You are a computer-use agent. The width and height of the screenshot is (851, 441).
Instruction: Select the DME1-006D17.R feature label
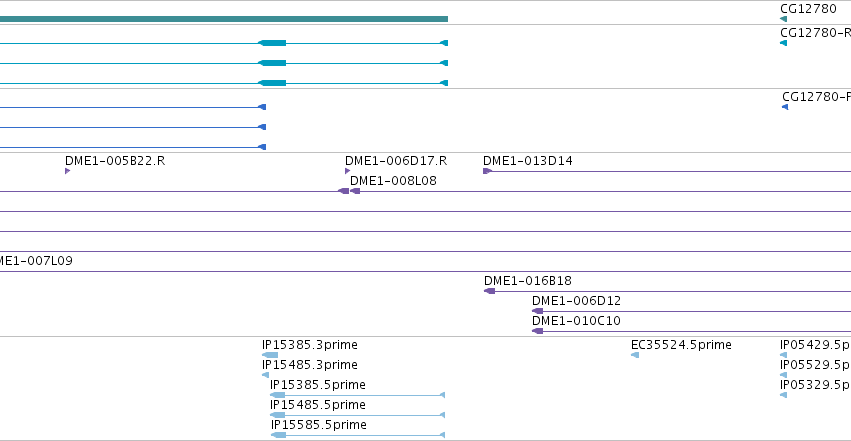(396, 161)
